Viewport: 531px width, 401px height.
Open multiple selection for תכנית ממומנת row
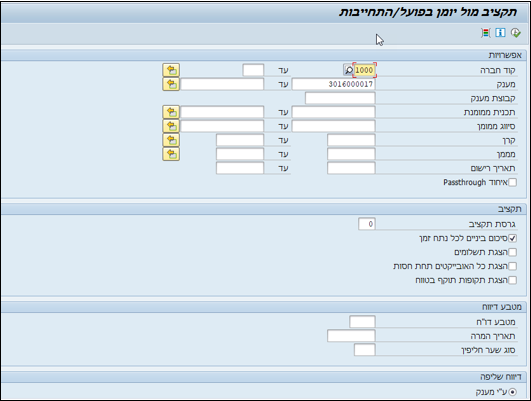pyautogui.click(x=171, y=112)
